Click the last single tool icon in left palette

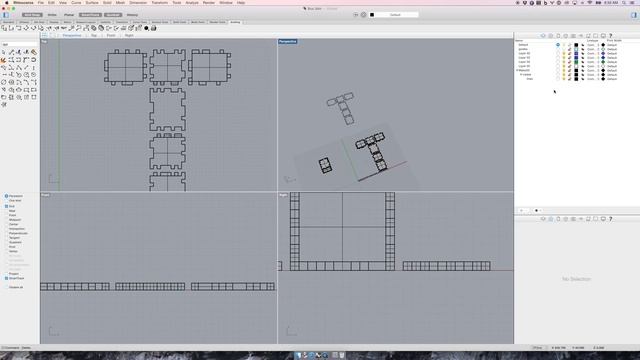4,105
